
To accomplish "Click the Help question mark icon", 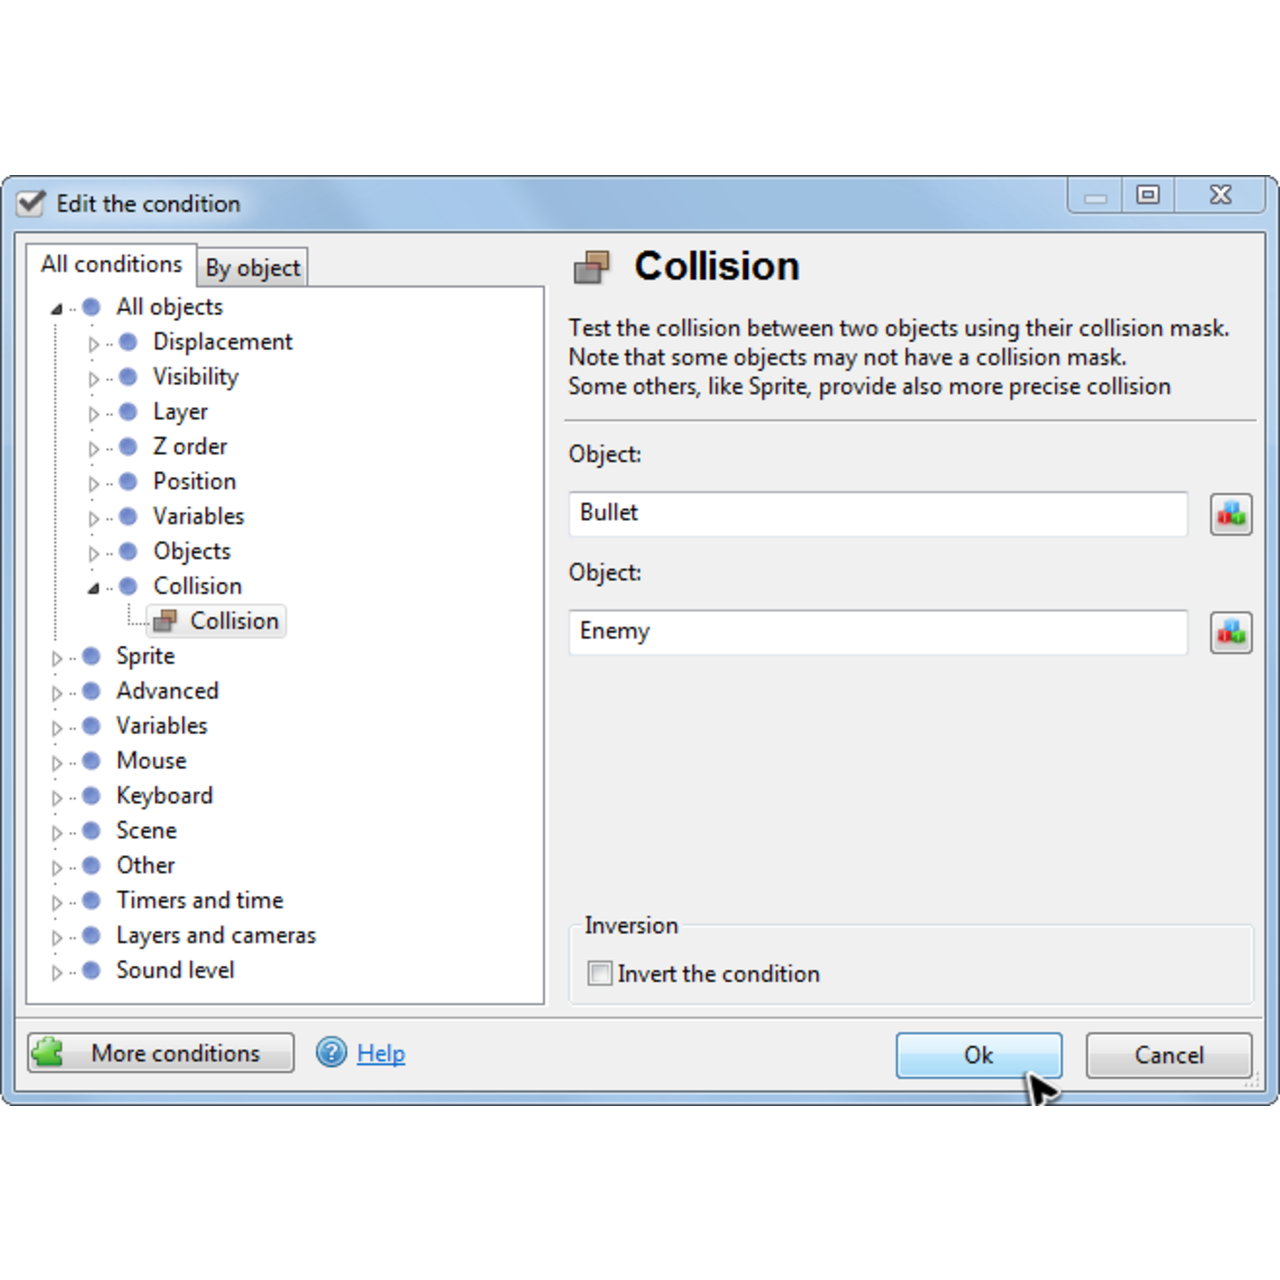I will pyautogui.click(x=330, y=1053).
